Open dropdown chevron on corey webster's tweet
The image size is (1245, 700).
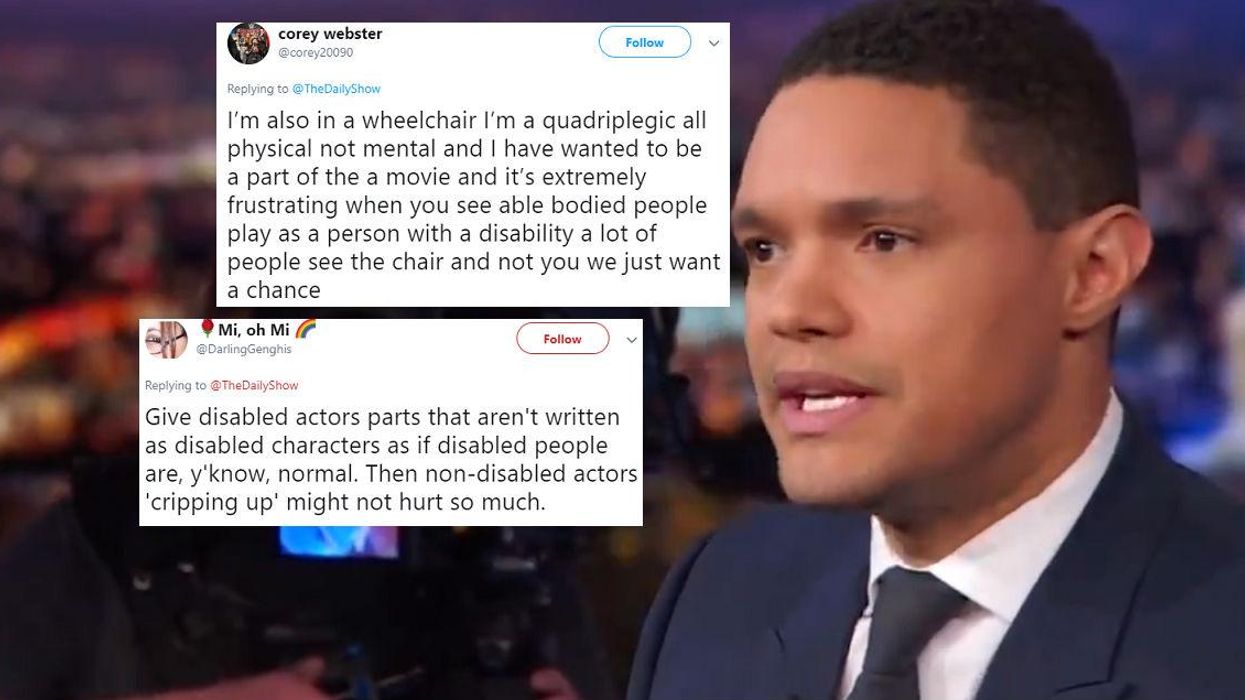715,44
